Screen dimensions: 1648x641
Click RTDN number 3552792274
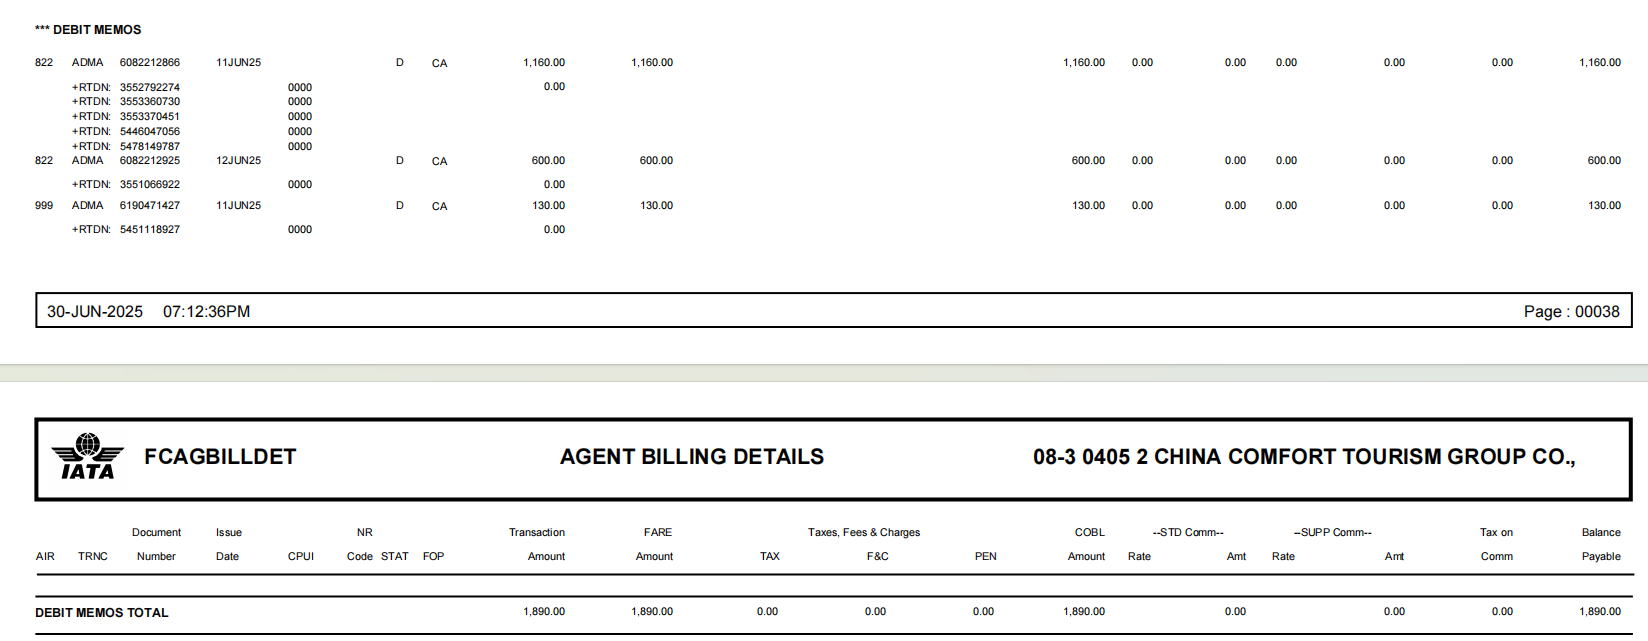(150, 88)
